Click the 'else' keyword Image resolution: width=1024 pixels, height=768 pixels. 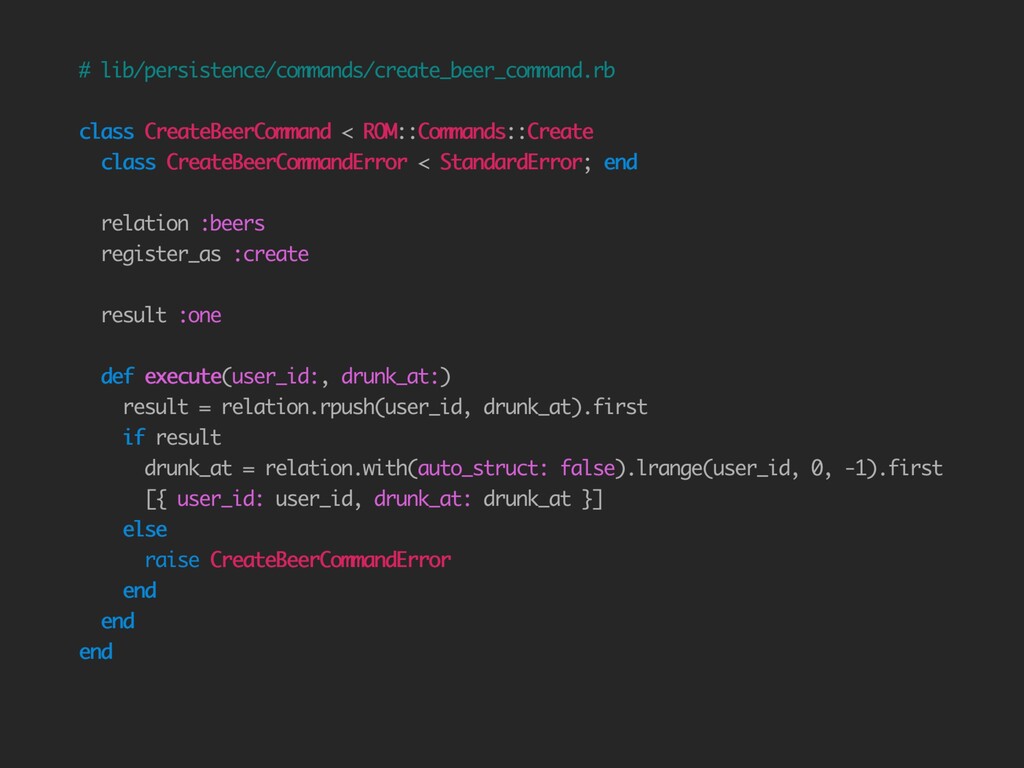[145, 530]
